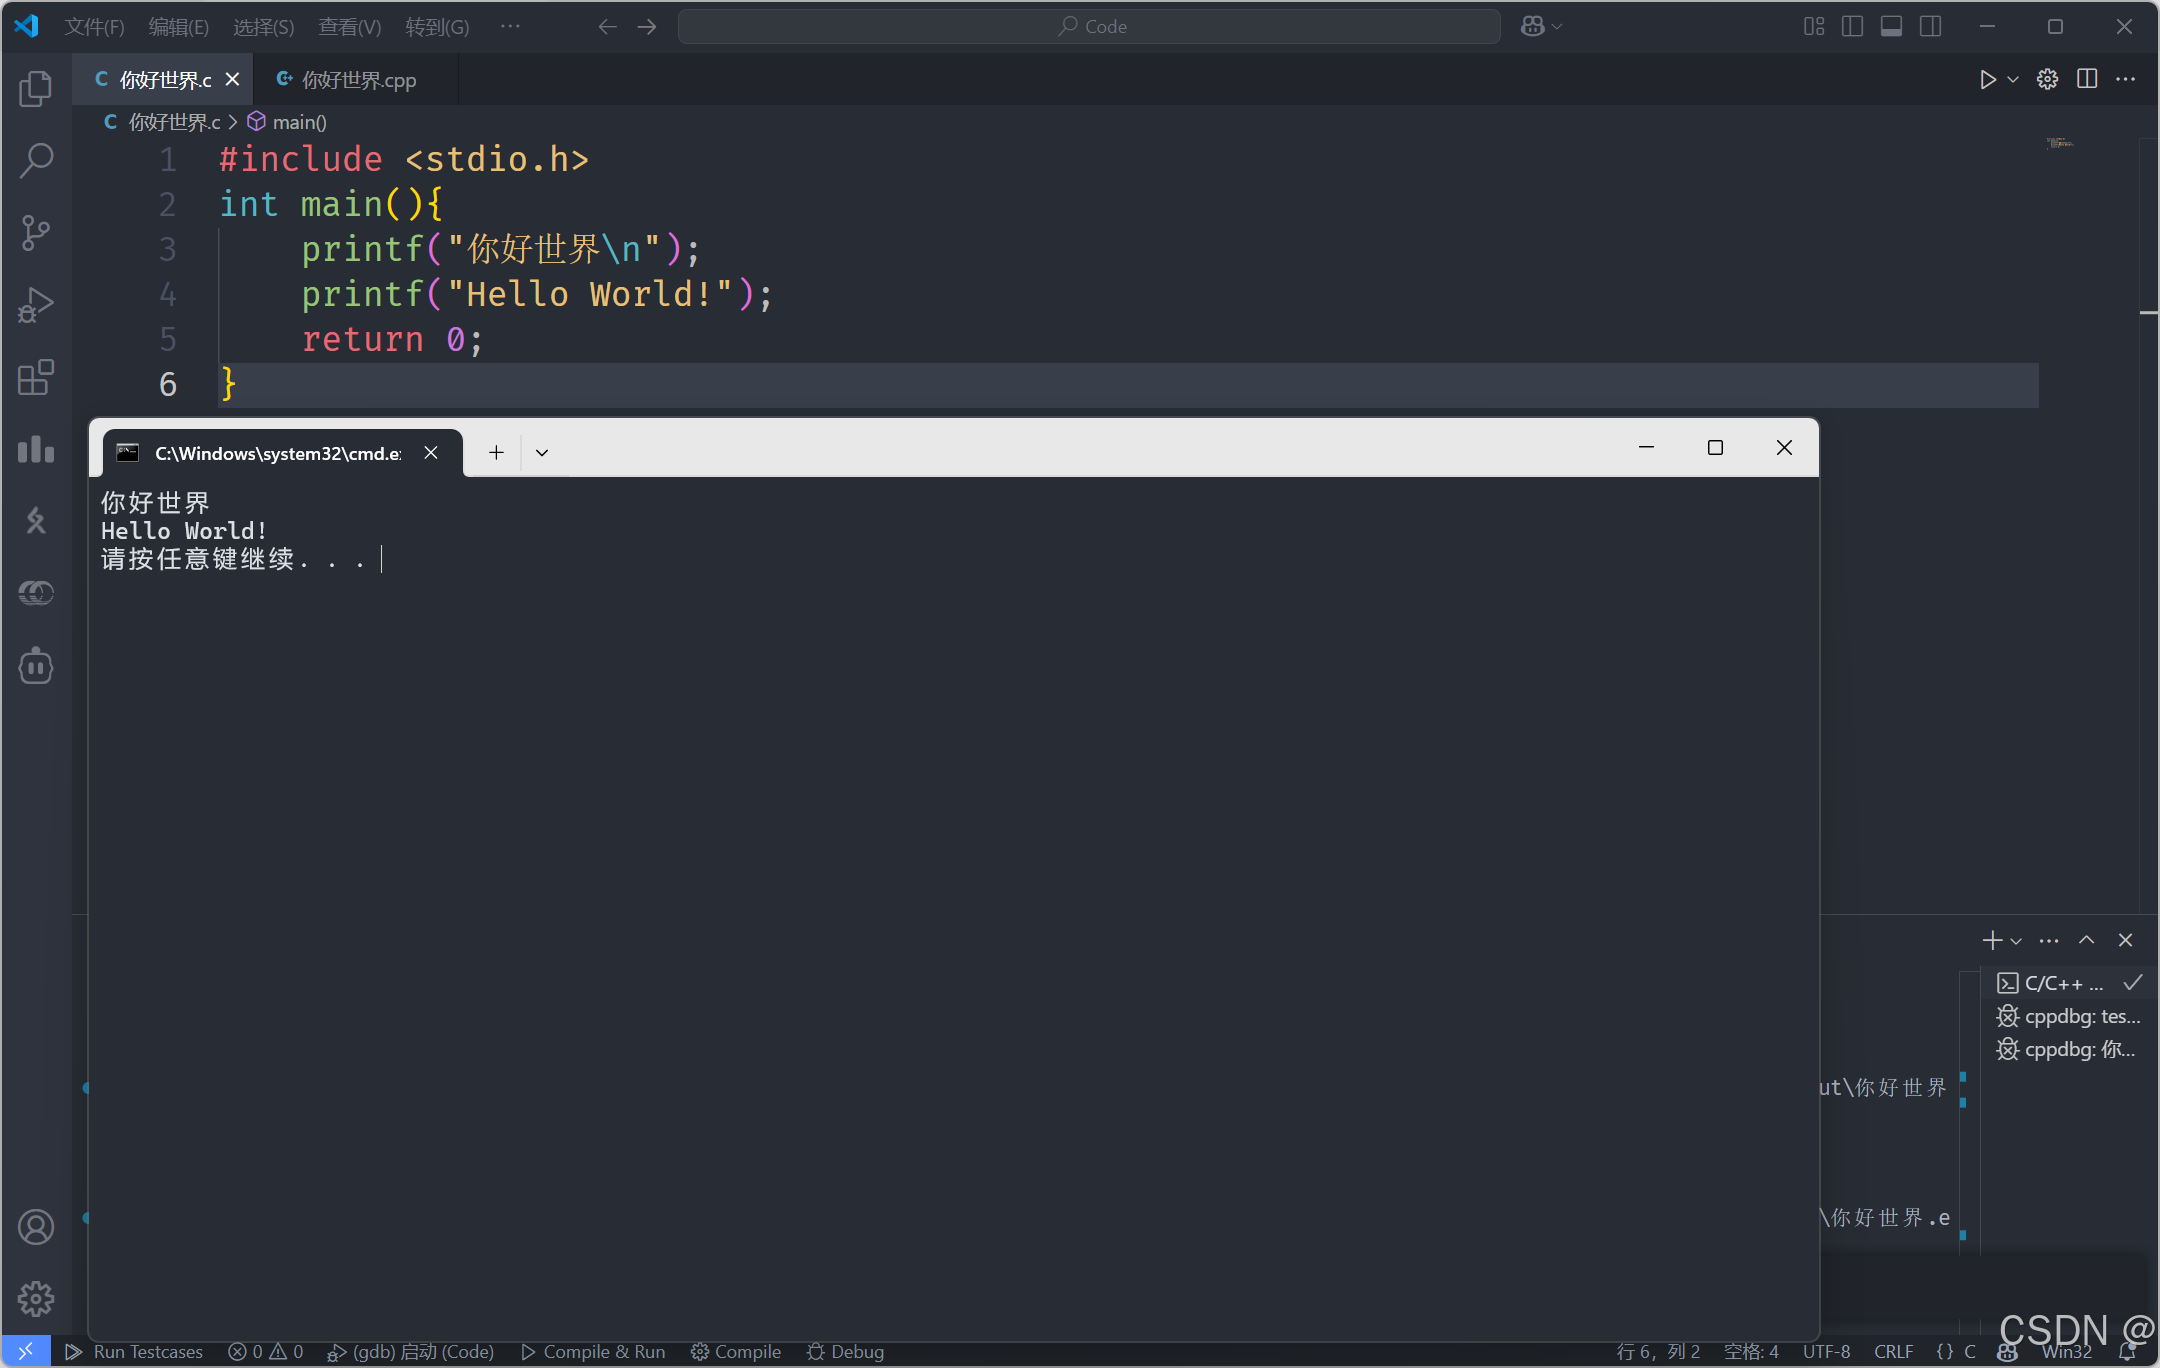The height and width of the screenshot is (1368, 2160).
Task: Open the Extensions view
Action: (x=36, y=377)
